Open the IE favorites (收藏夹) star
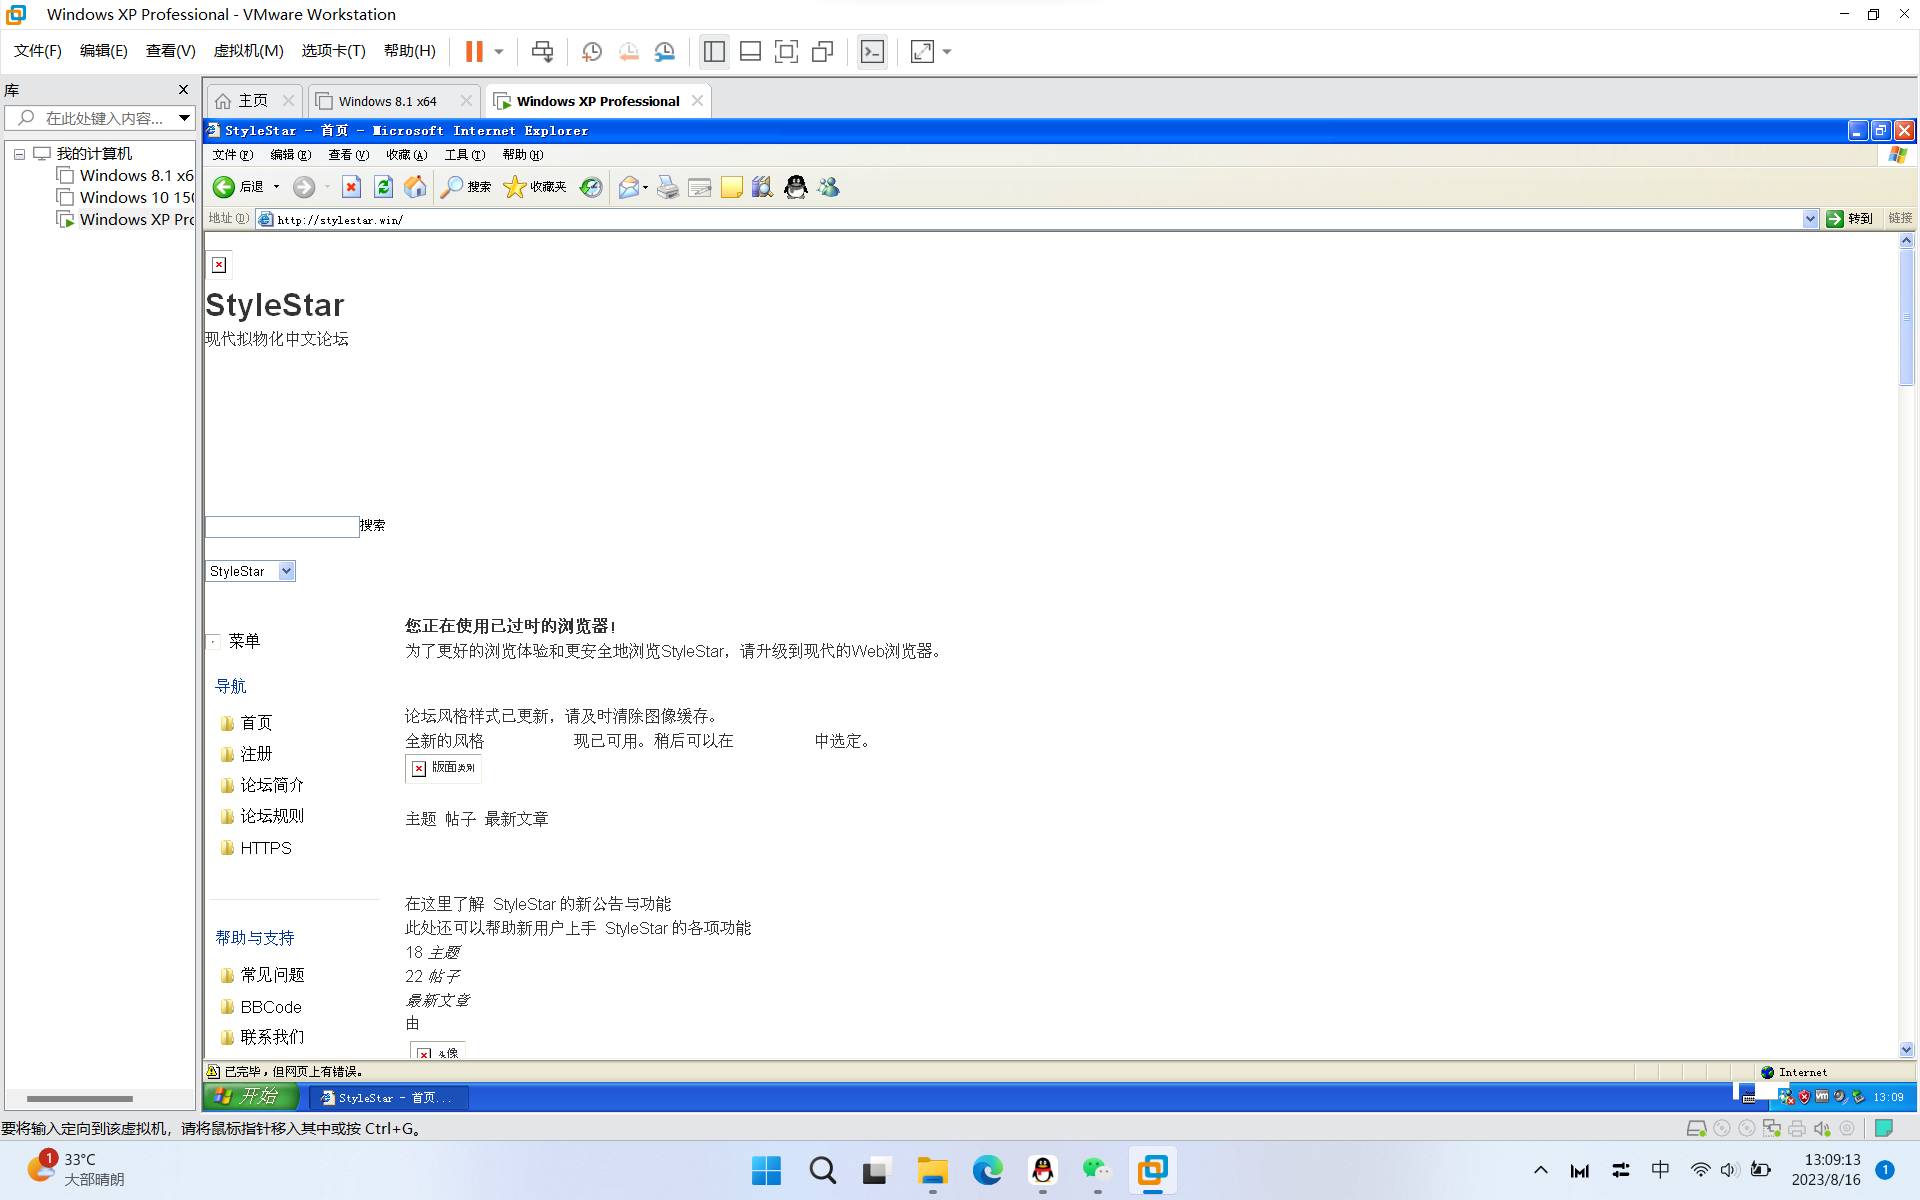Screen dimensions: 1920x1200 (x=535, y=187)
